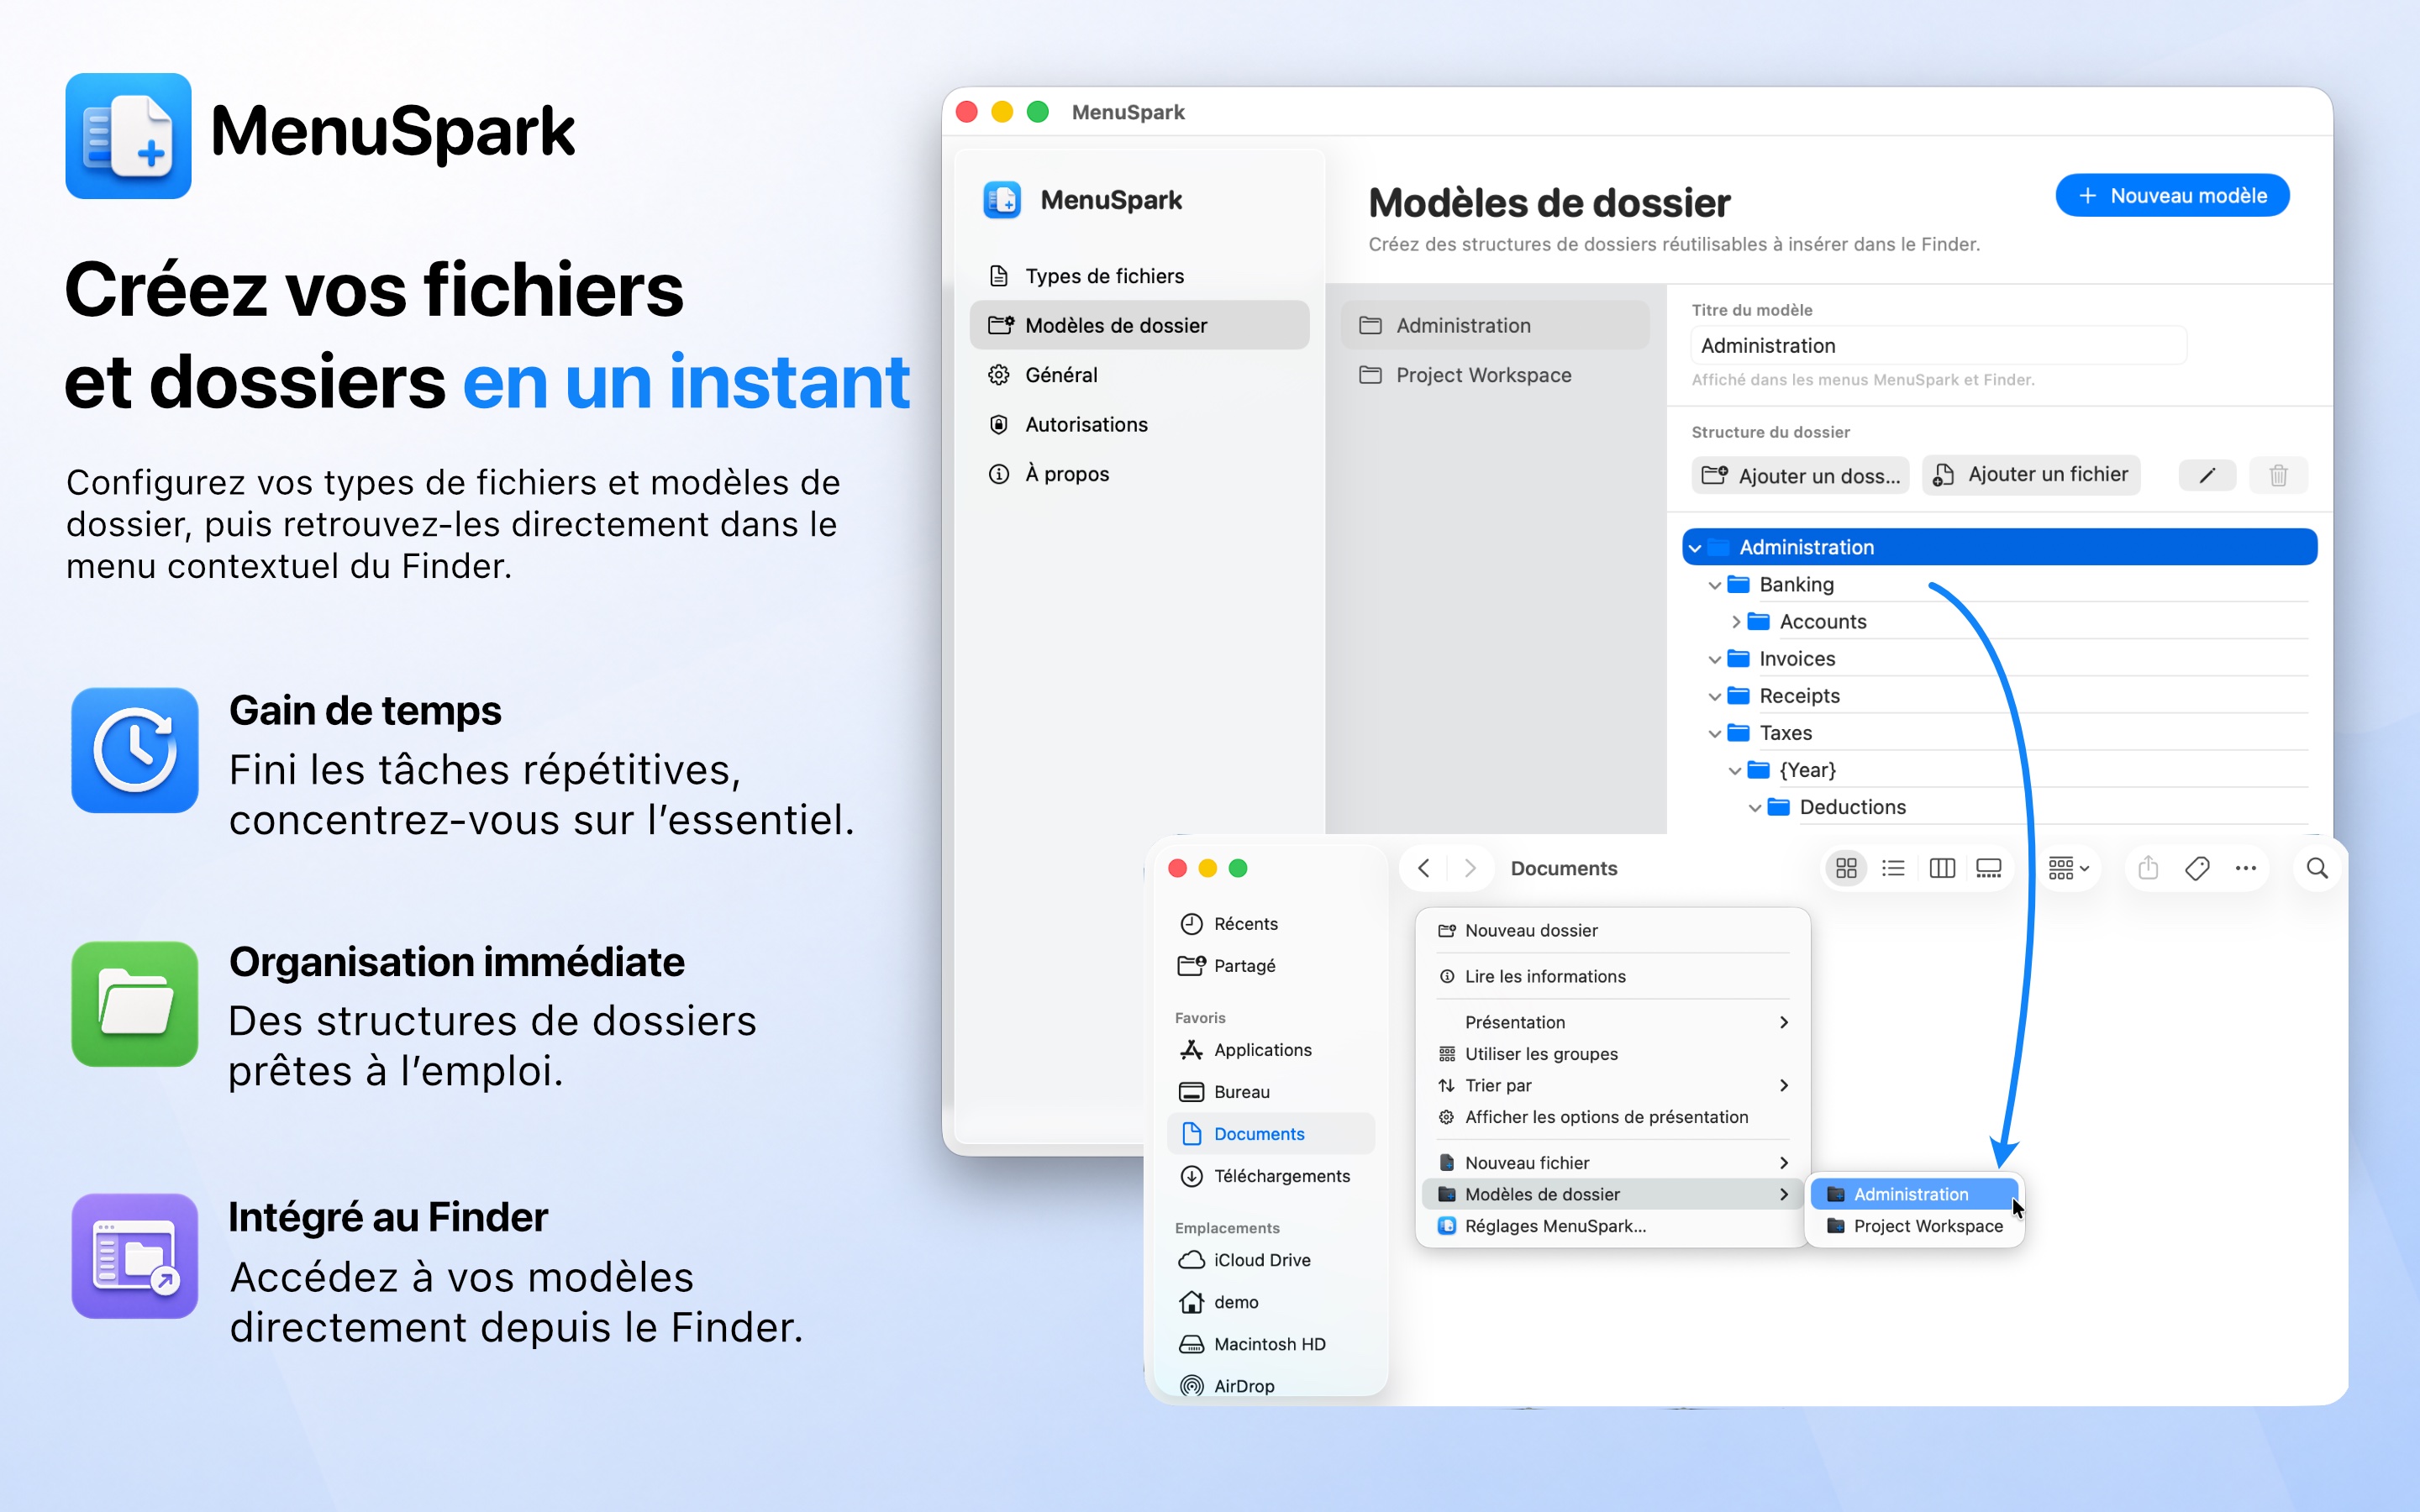This screenshot has width=2420, height=1512.
Task: Choose Afficher les options de présentation
Action: (x=1613, y=1118)
